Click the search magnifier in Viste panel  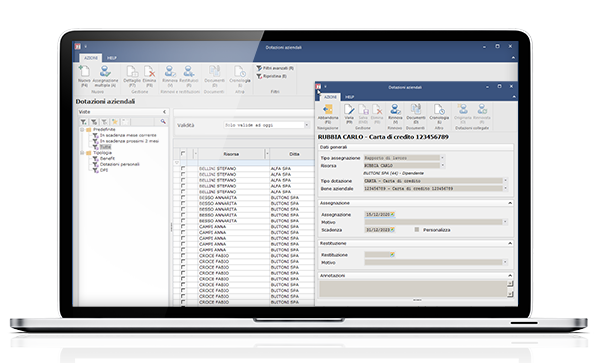[x=163, y=122]
